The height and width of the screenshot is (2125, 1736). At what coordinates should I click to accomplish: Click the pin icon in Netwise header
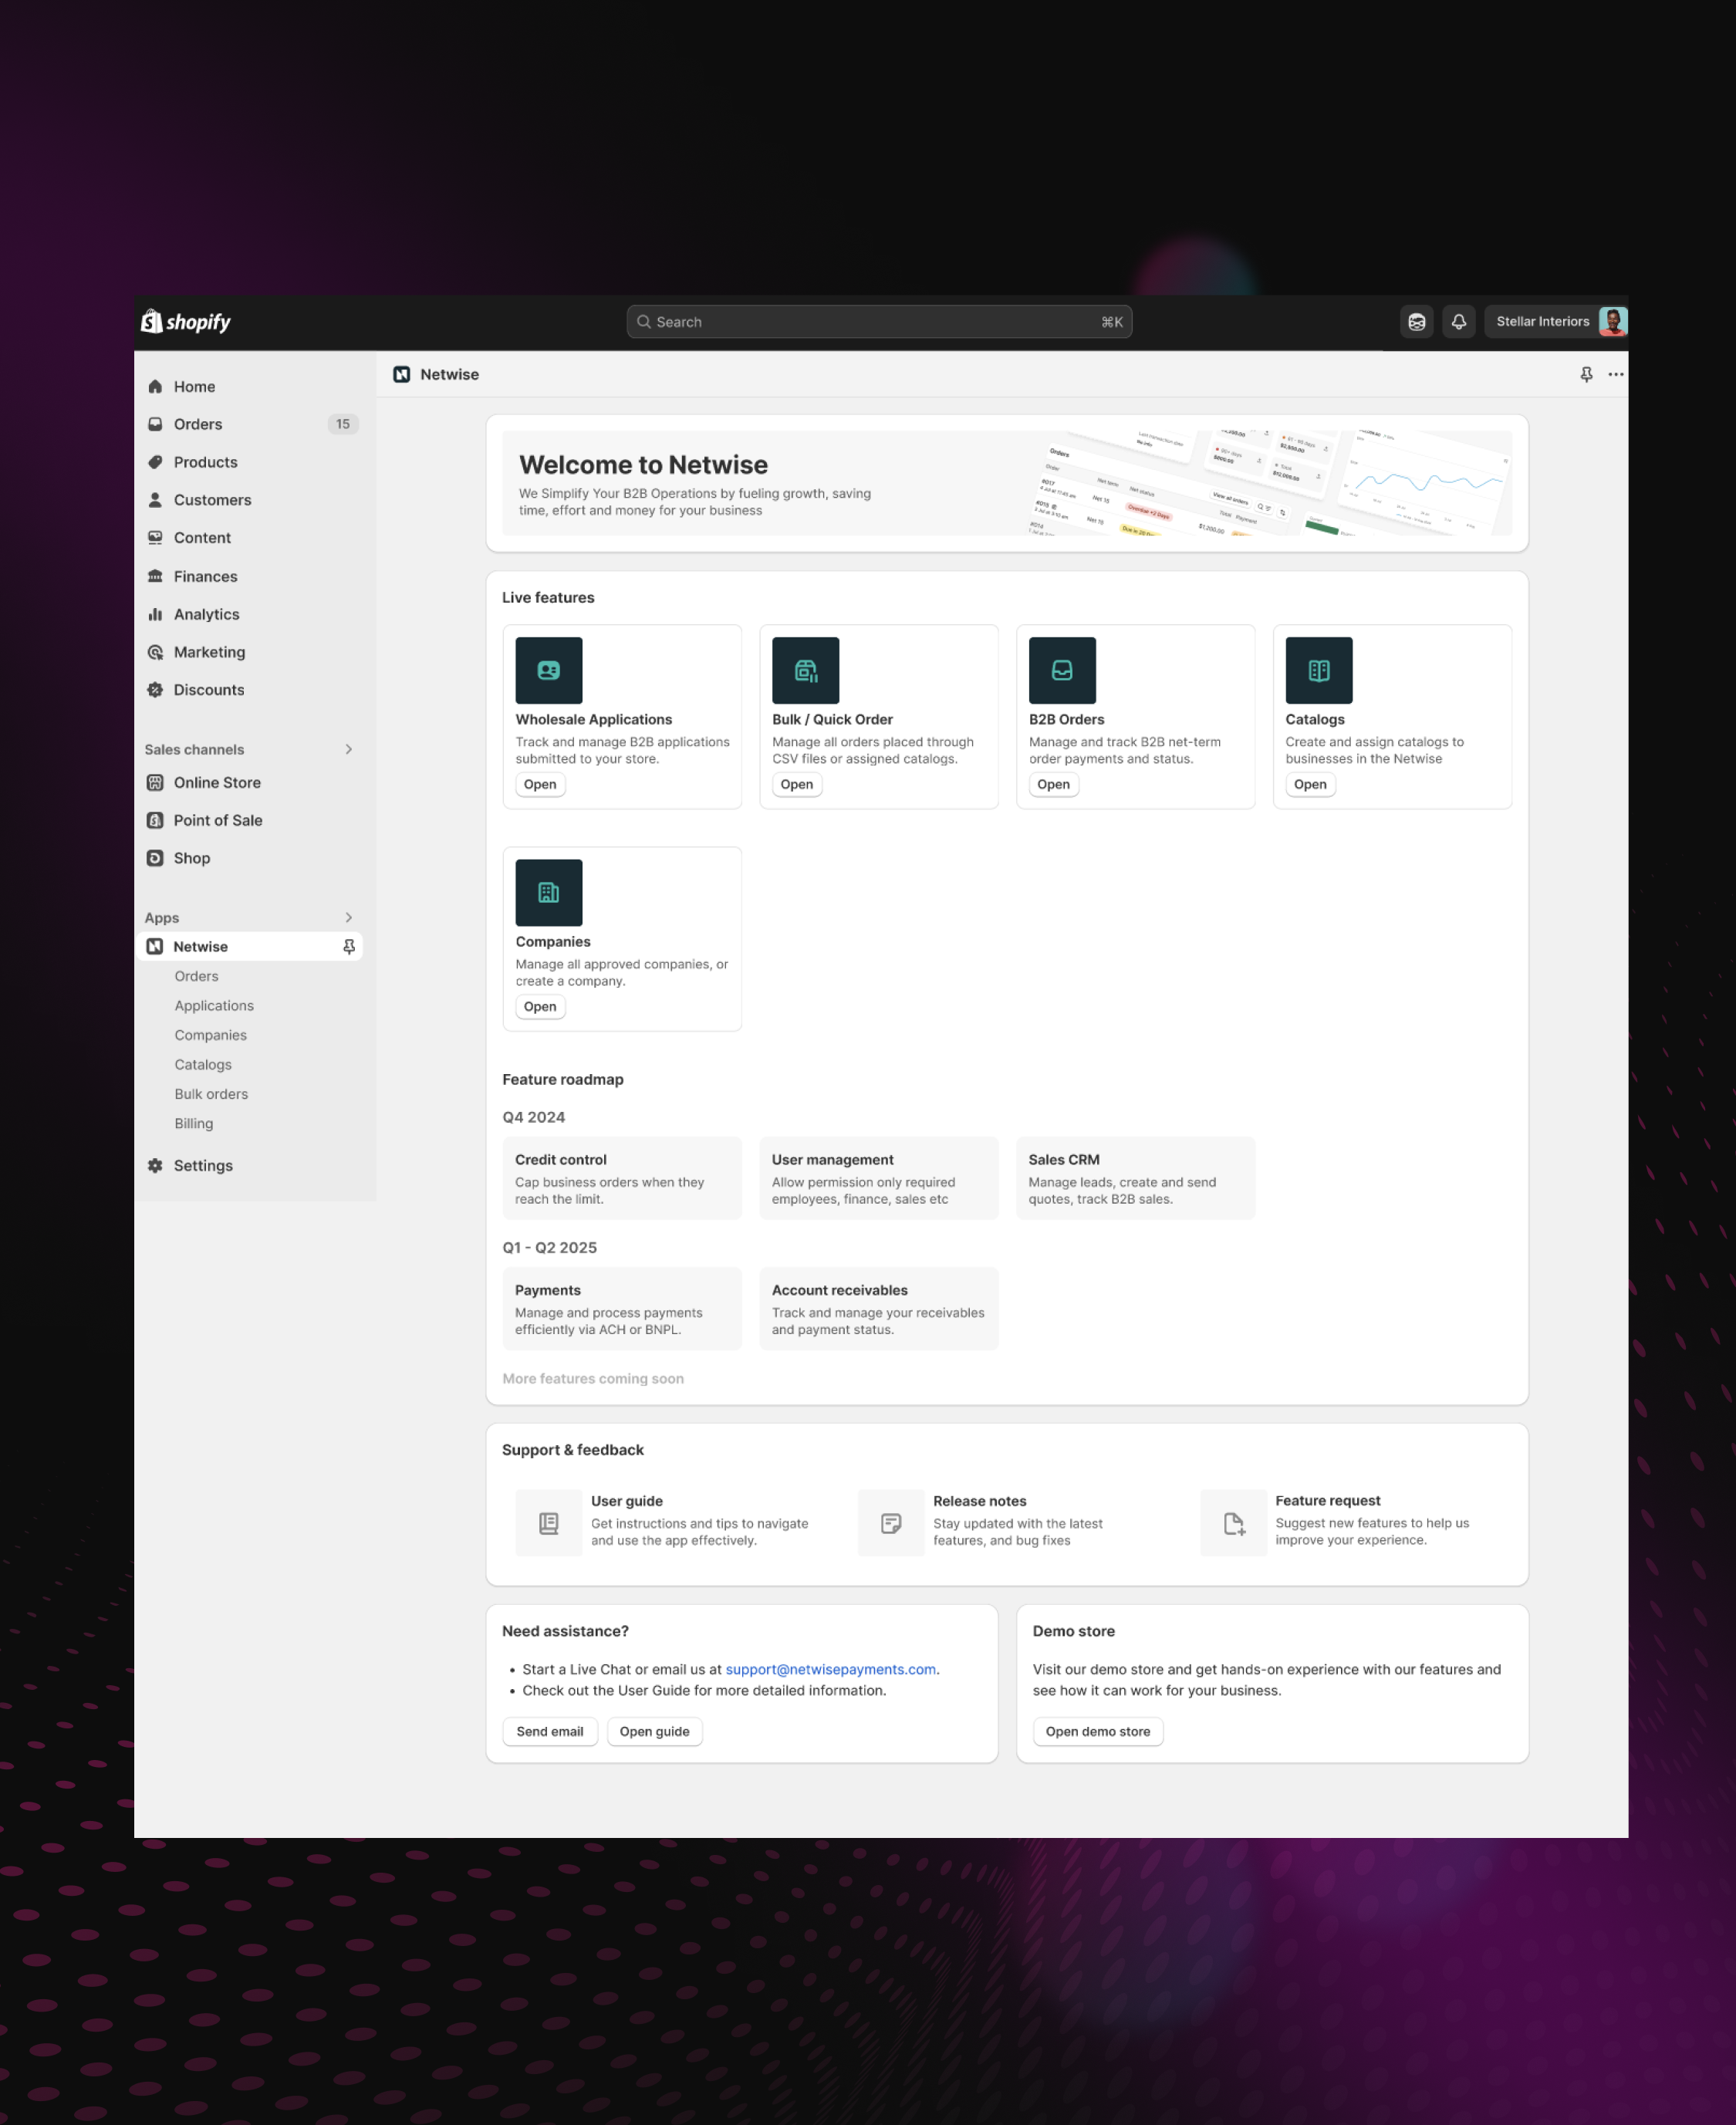(1586, 374)
